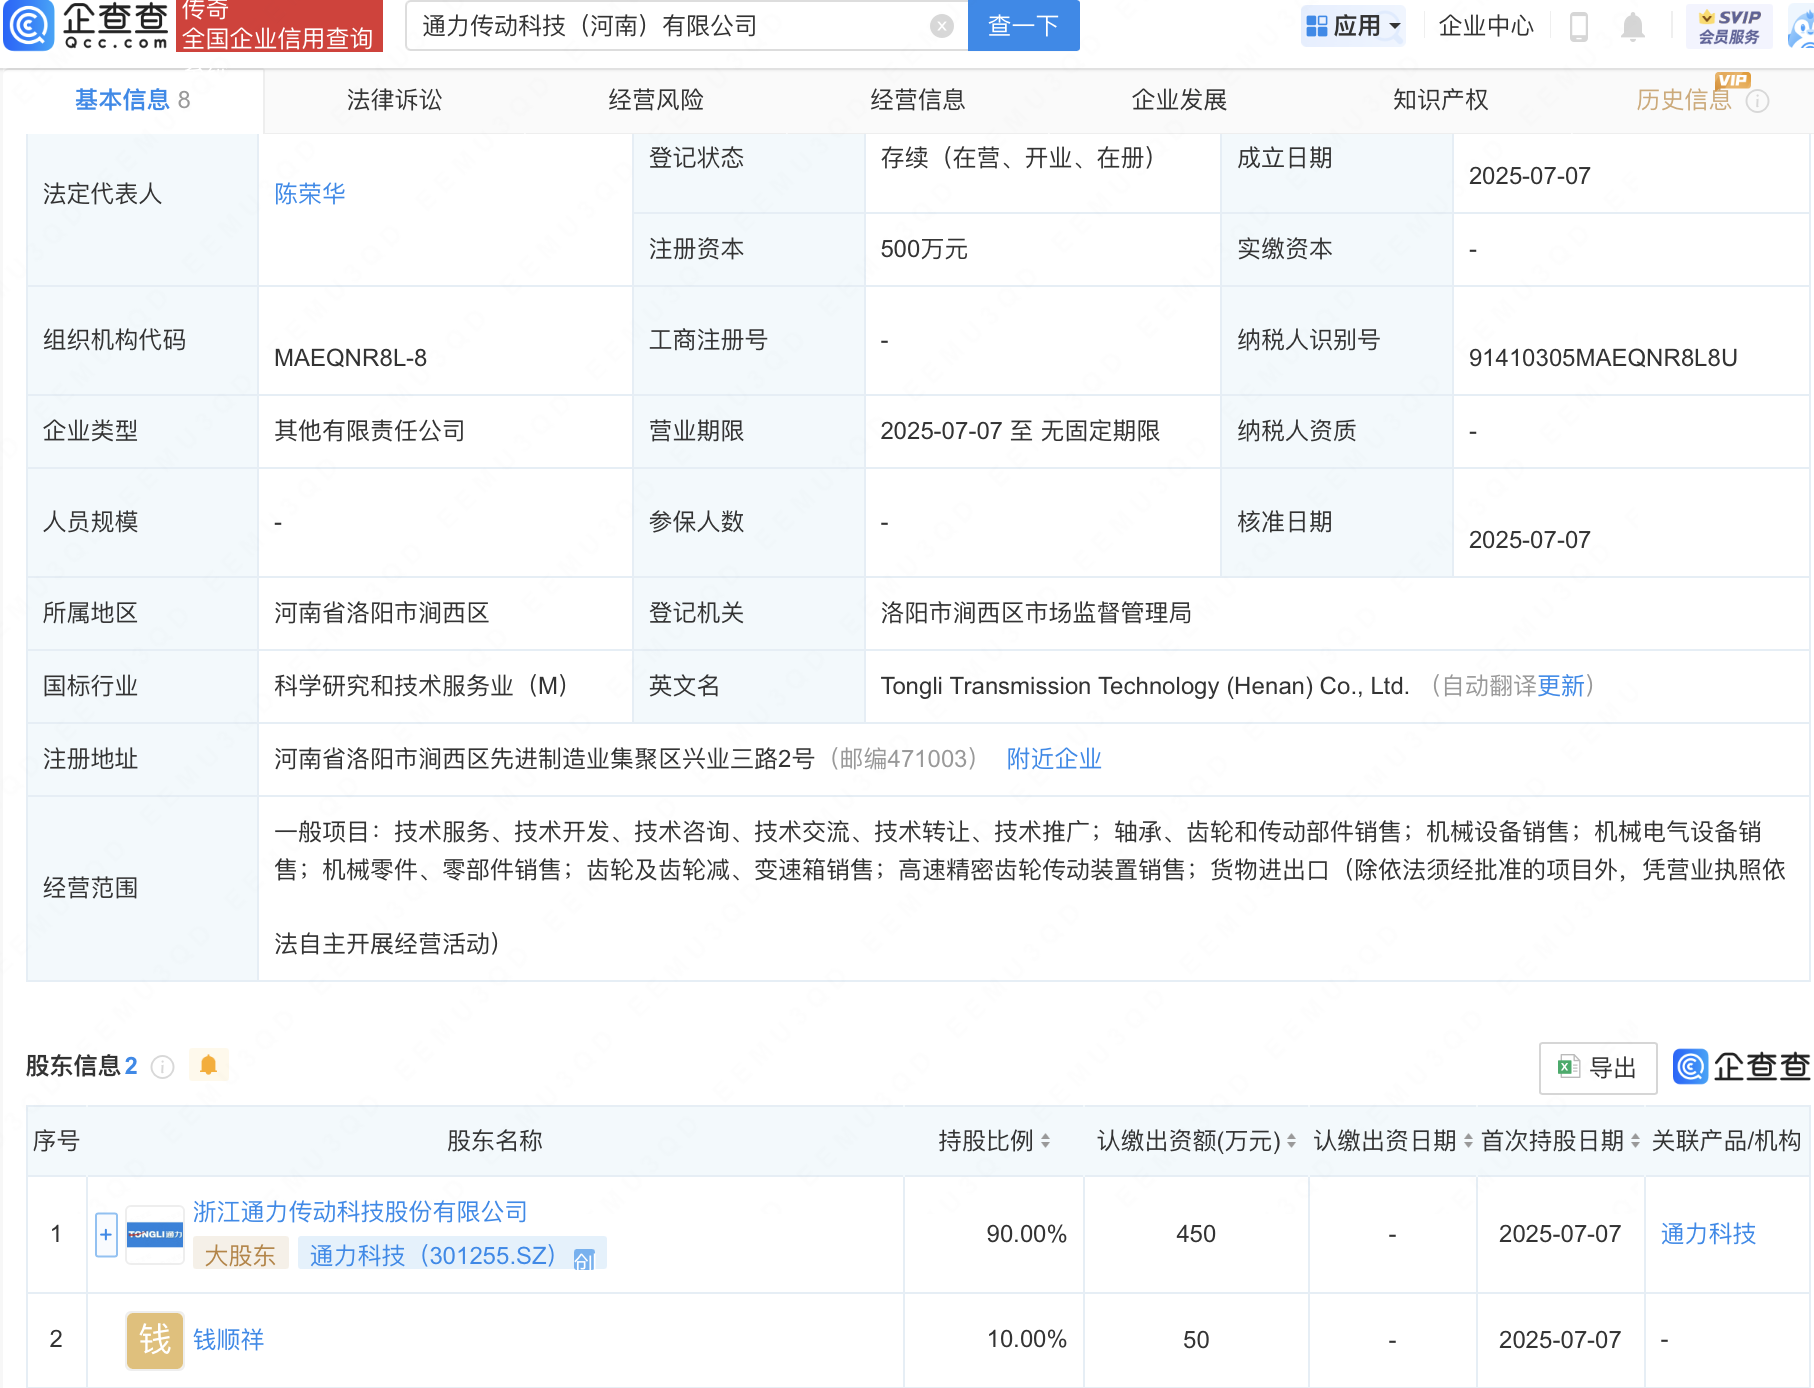Select English name Tongli Transmission Technology text
Image resolution: width=1814 pixels, height=1388 pixels.
[x=1145, y=686]
